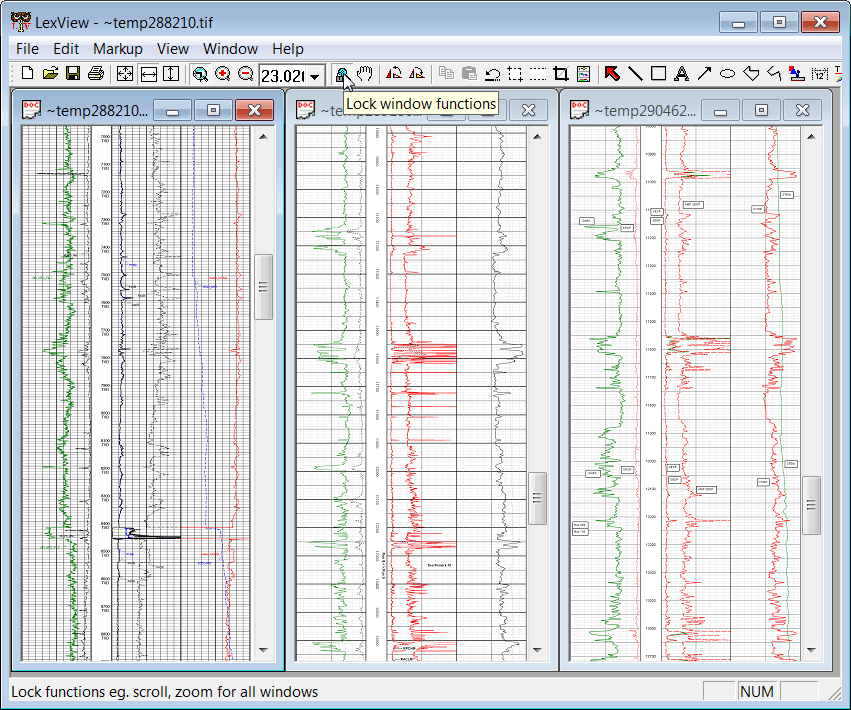This screenshot has width=851, height=710.
Task: Click the Undo arrow icon
Action: (492, 74)
